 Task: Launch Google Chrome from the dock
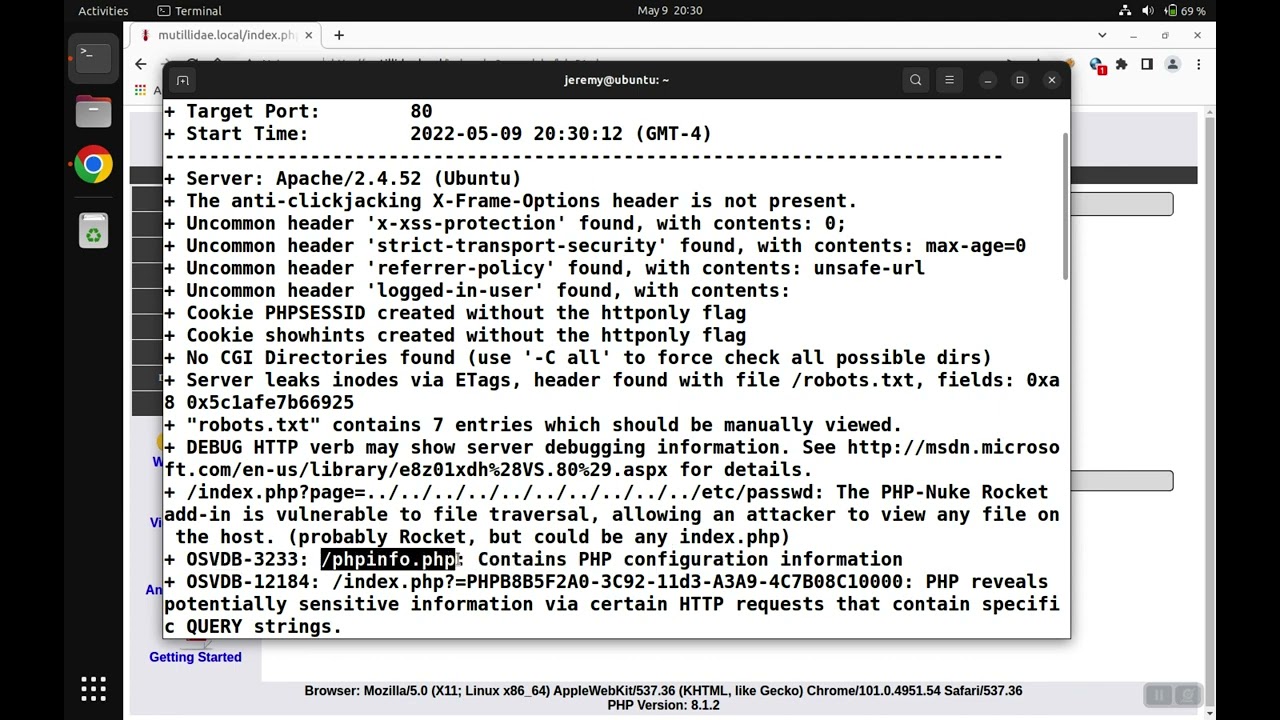[93, 165]
